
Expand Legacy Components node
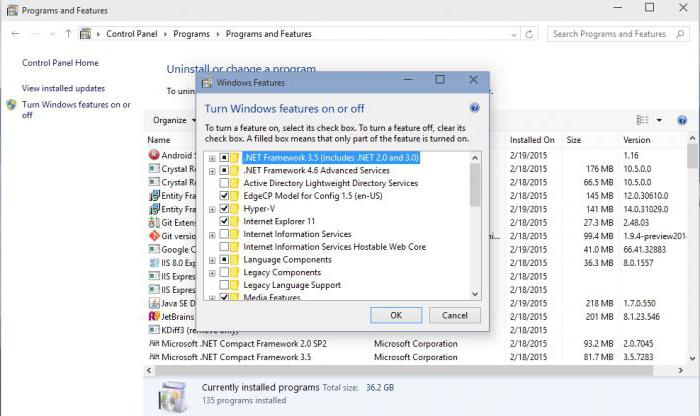(212, 273)
